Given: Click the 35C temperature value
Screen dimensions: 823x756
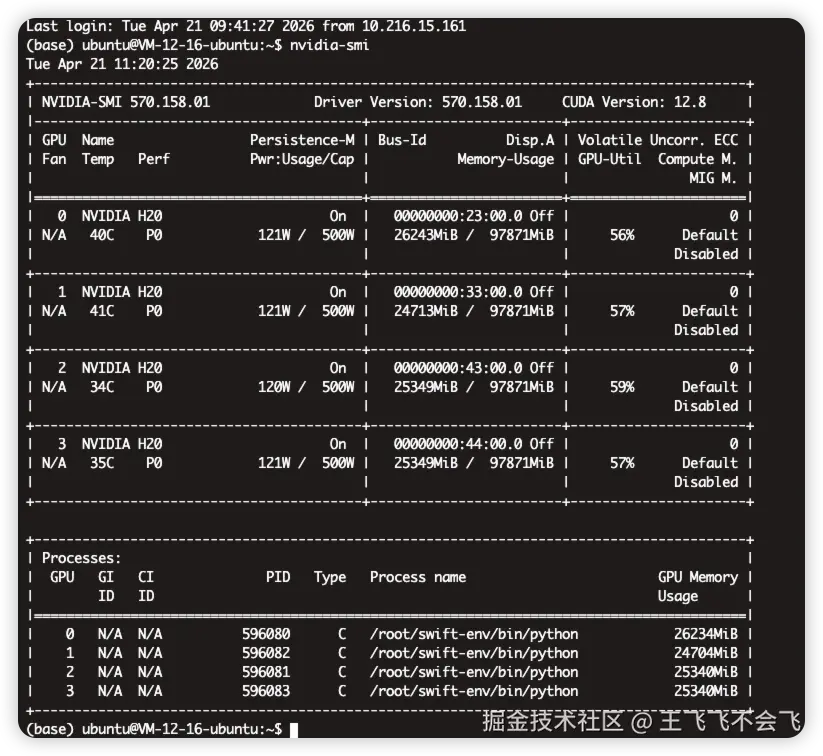Looking at the screenshot, I should (x=102, y=463).
